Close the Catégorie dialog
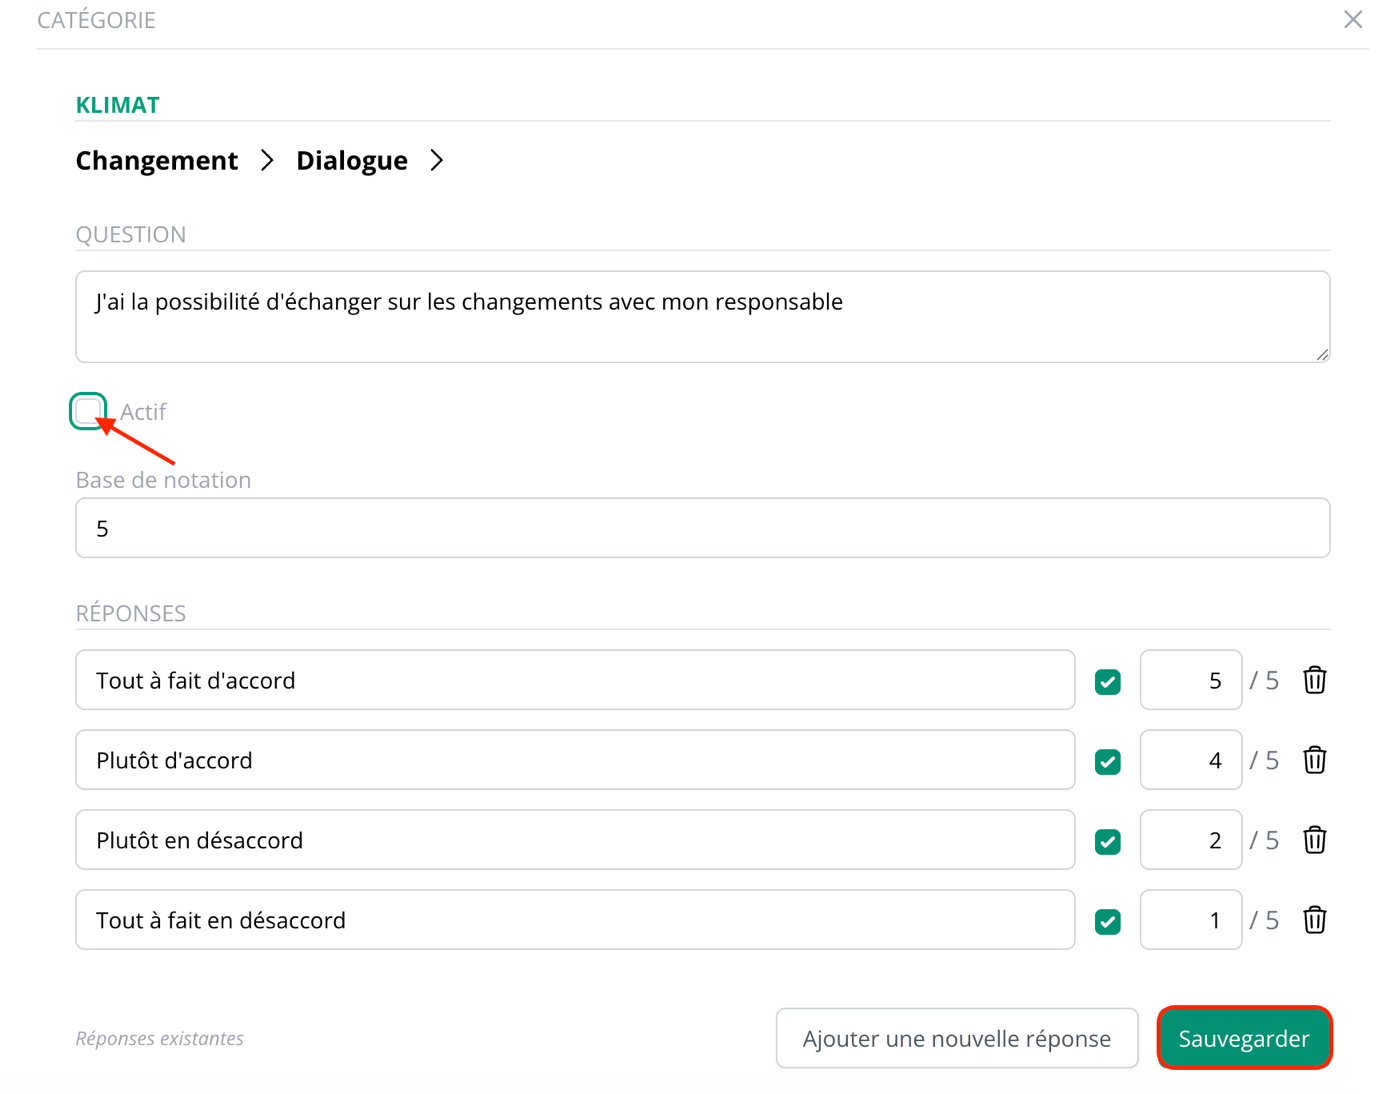 (1353, 19)
